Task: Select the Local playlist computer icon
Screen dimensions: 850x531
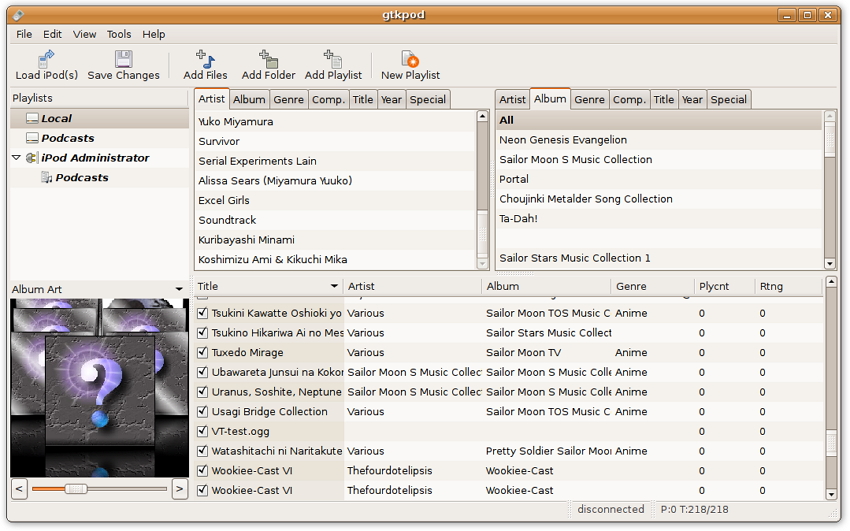Action: (32, 118)
